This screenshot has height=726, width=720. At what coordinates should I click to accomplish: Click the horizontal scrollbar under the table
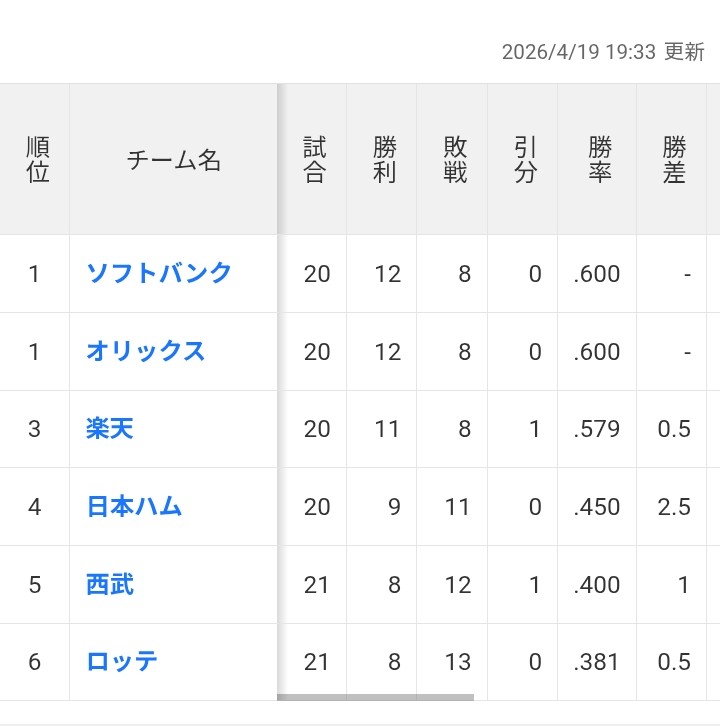click(375, 697)
